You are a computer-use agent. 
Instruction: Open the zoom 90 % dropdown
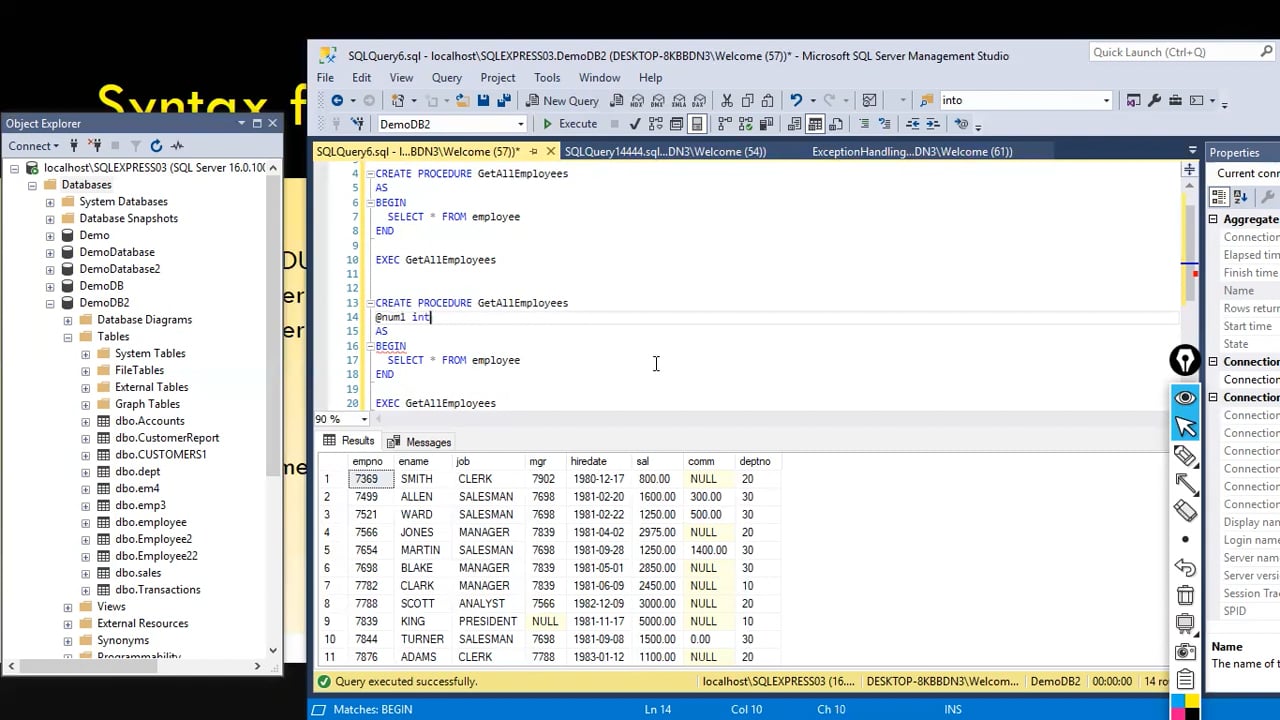click(364, 419)
